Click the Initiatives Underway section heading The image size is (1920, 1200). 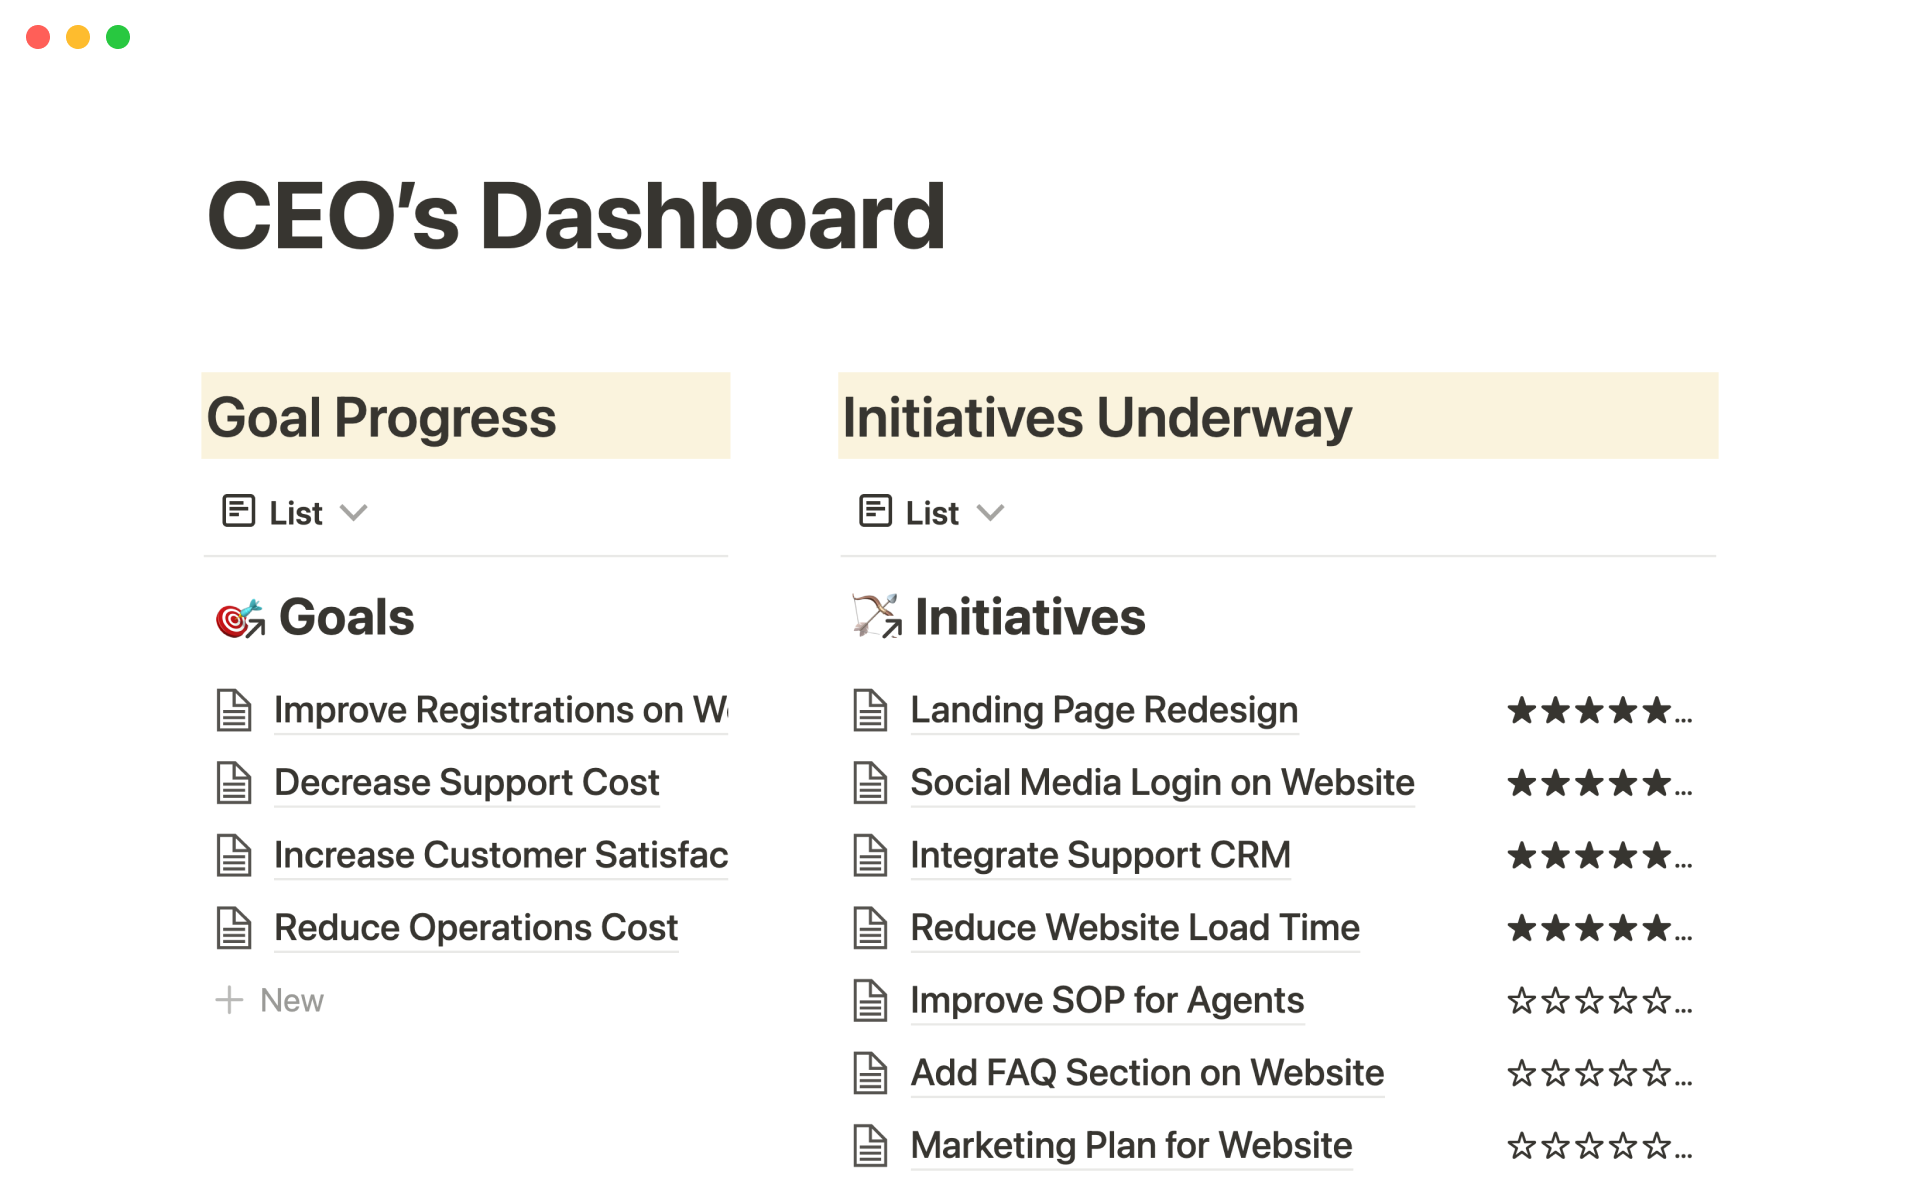point(1097,417)
